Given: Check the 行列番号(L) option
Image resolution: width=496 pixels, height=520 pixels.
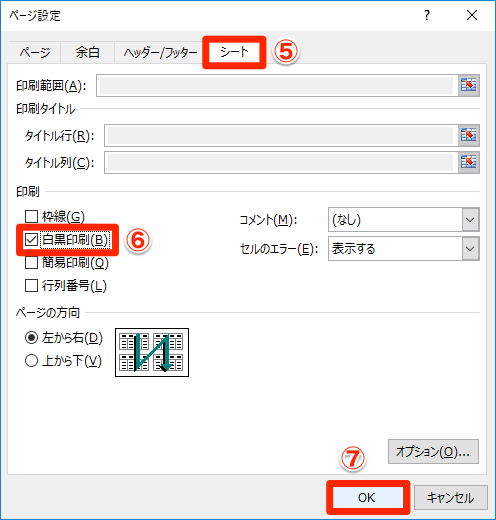Looking at the screenshot, I should (x=31, y=286).
